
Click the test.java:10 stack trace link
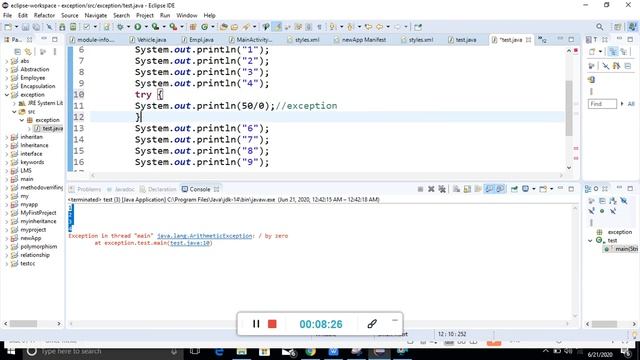click(x=190, y=243)
